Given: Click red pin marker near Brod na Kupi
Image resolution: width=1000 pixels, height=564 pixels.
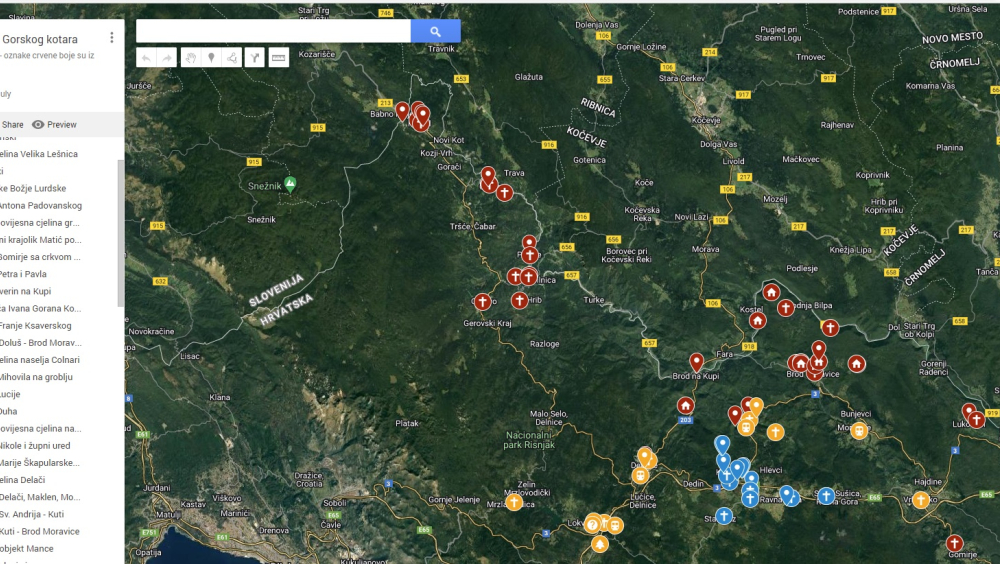Looking at the screenshot, I should point(696,361).
